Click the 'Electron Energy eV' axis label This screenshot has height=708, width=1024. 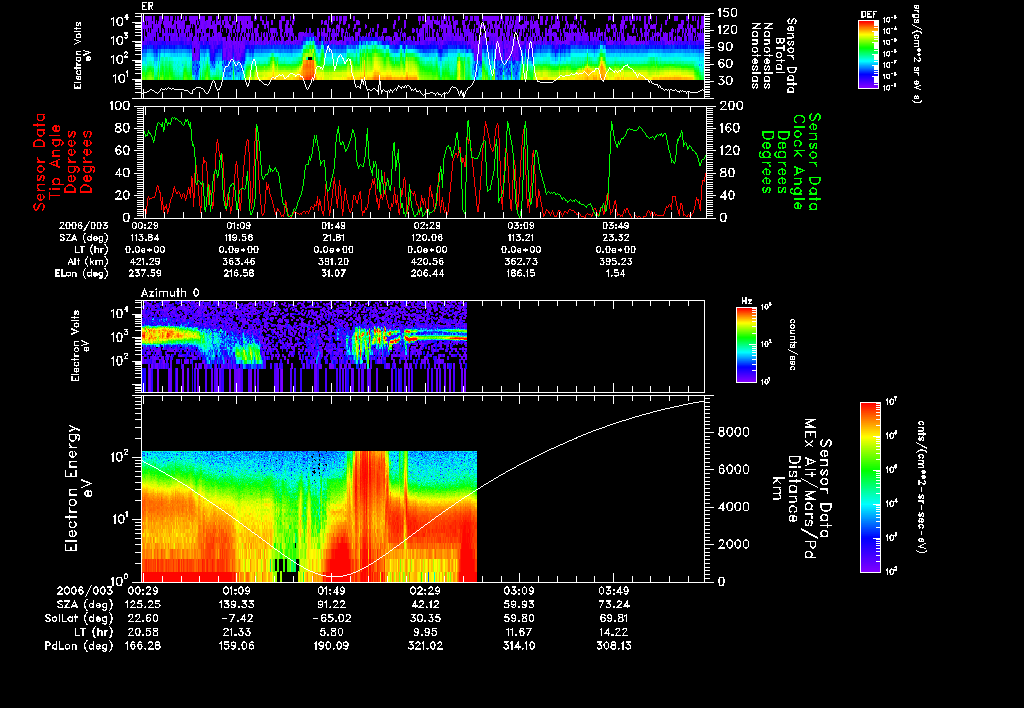(78, 489)
